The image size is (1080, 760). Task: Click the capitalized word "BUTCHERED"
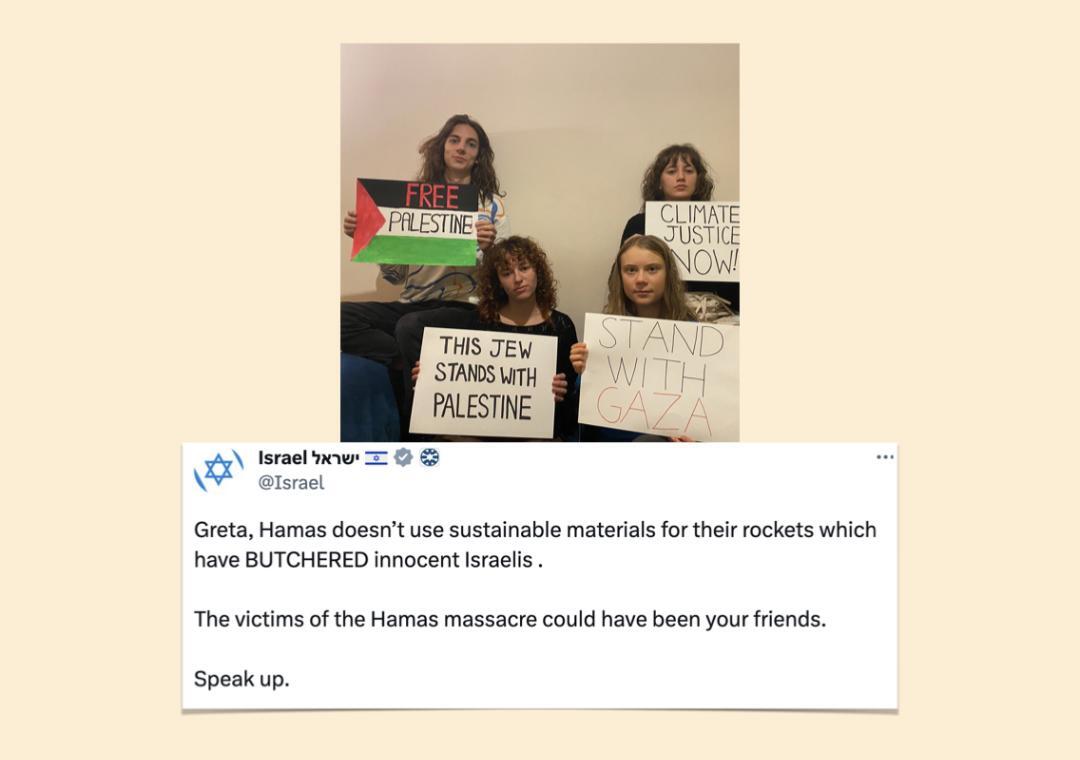point(307,559)
